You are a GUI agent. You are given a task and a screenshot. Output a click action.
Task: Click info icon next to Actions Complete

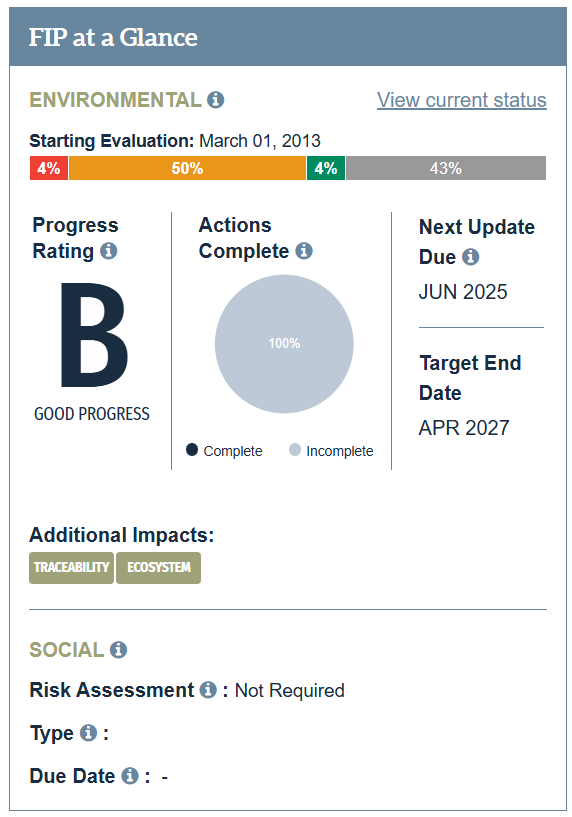[304, 251]
